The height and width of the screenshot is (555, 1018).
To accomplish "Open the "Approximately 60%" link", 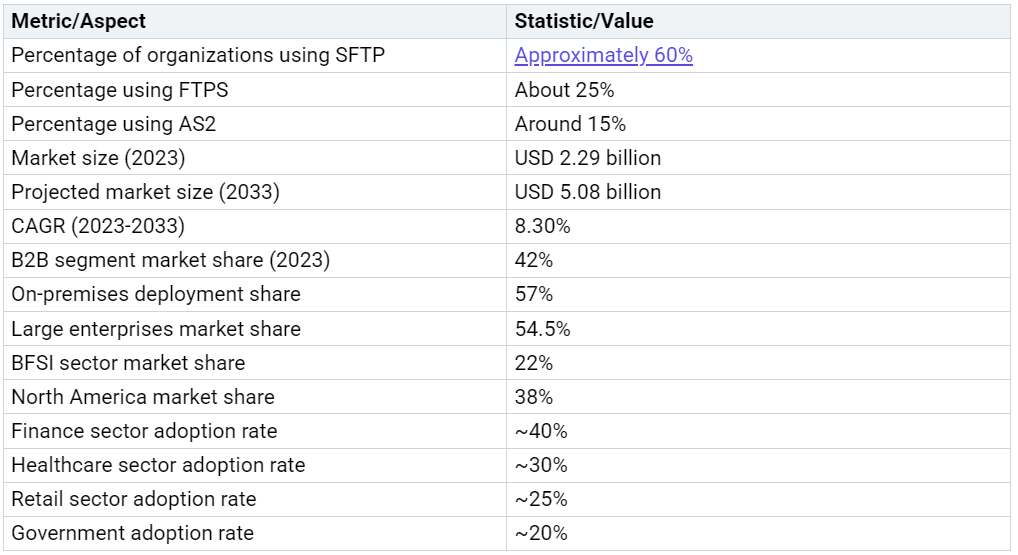I will [x=603, y=56].
